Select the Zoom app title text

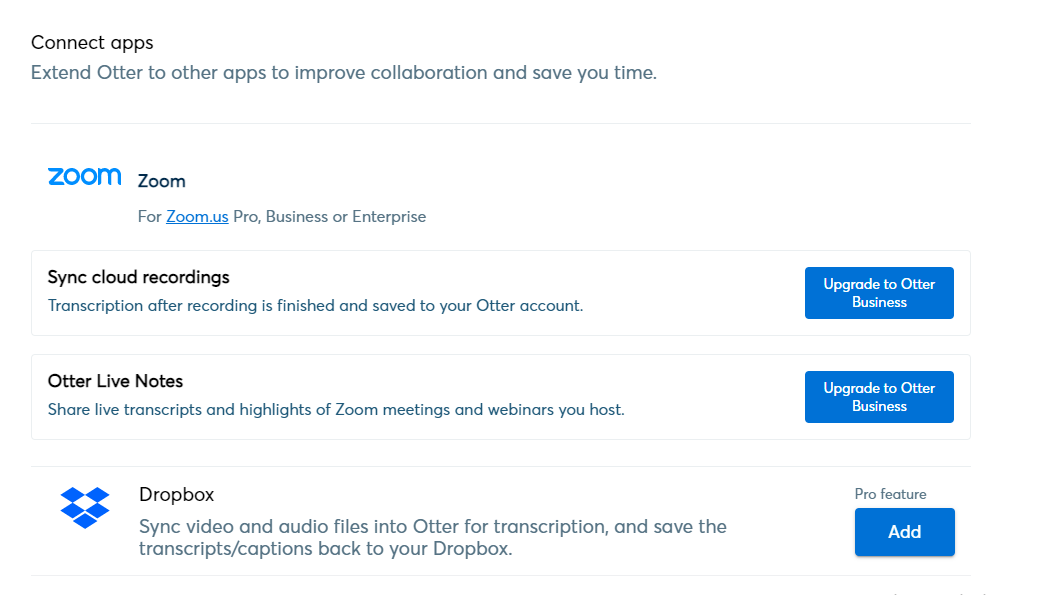162,181
